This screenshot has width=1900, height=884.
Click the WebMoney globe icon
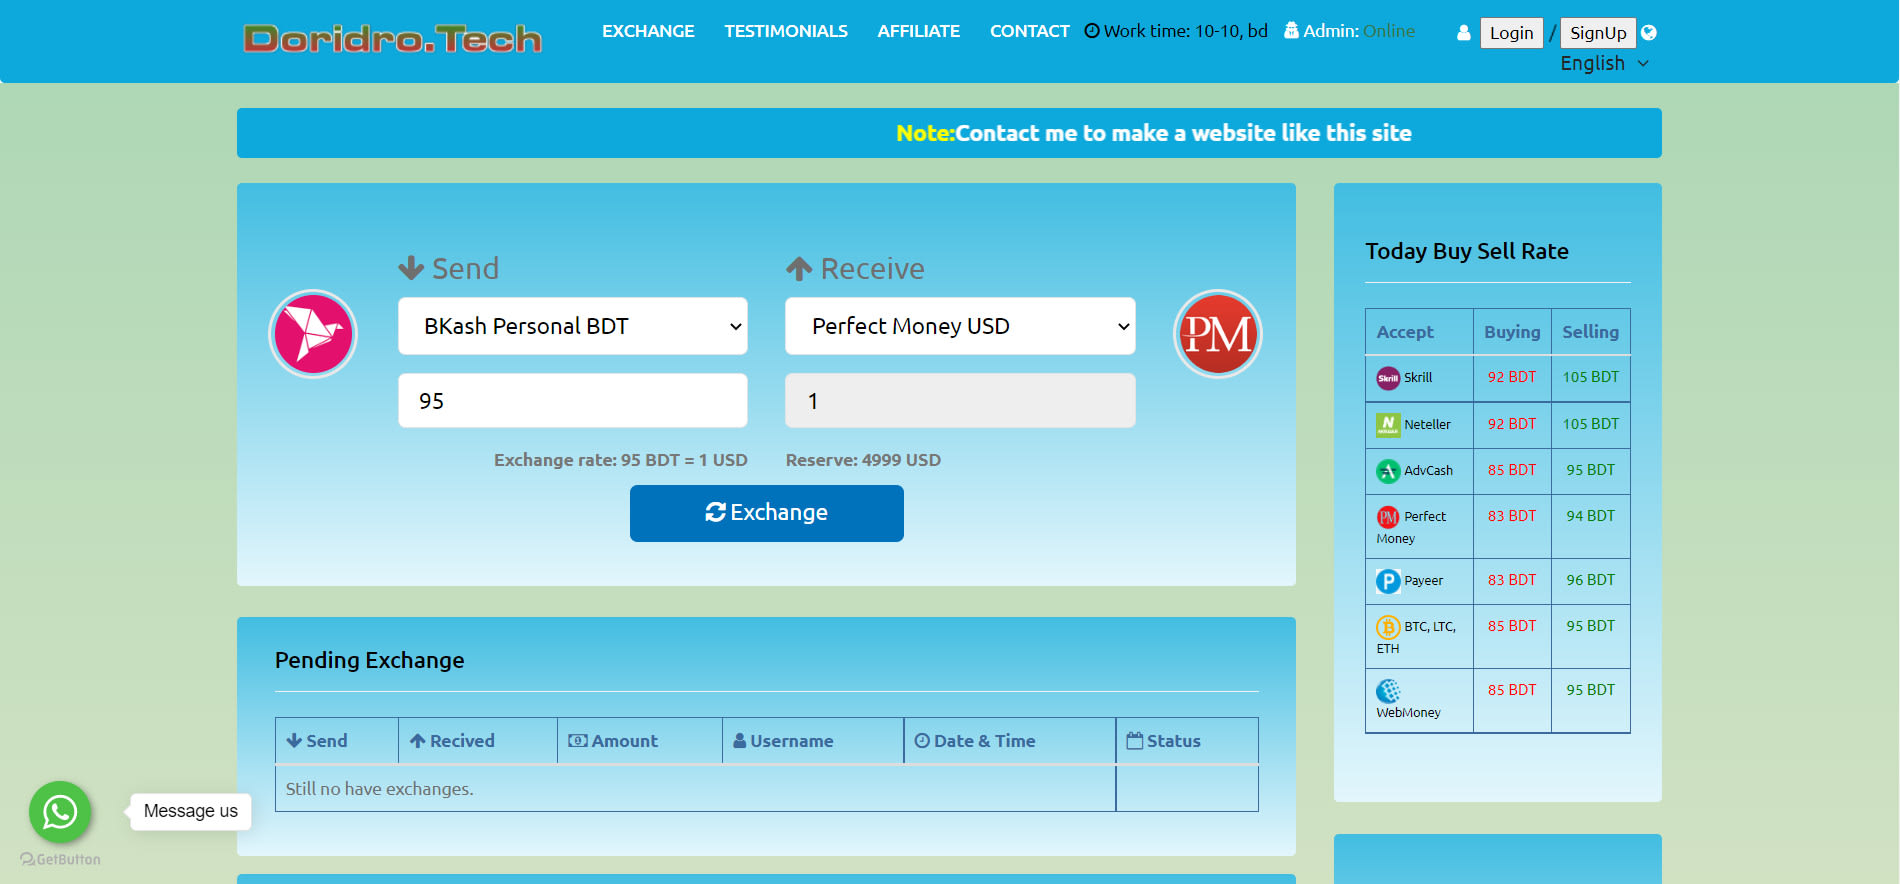[1388, 691]
